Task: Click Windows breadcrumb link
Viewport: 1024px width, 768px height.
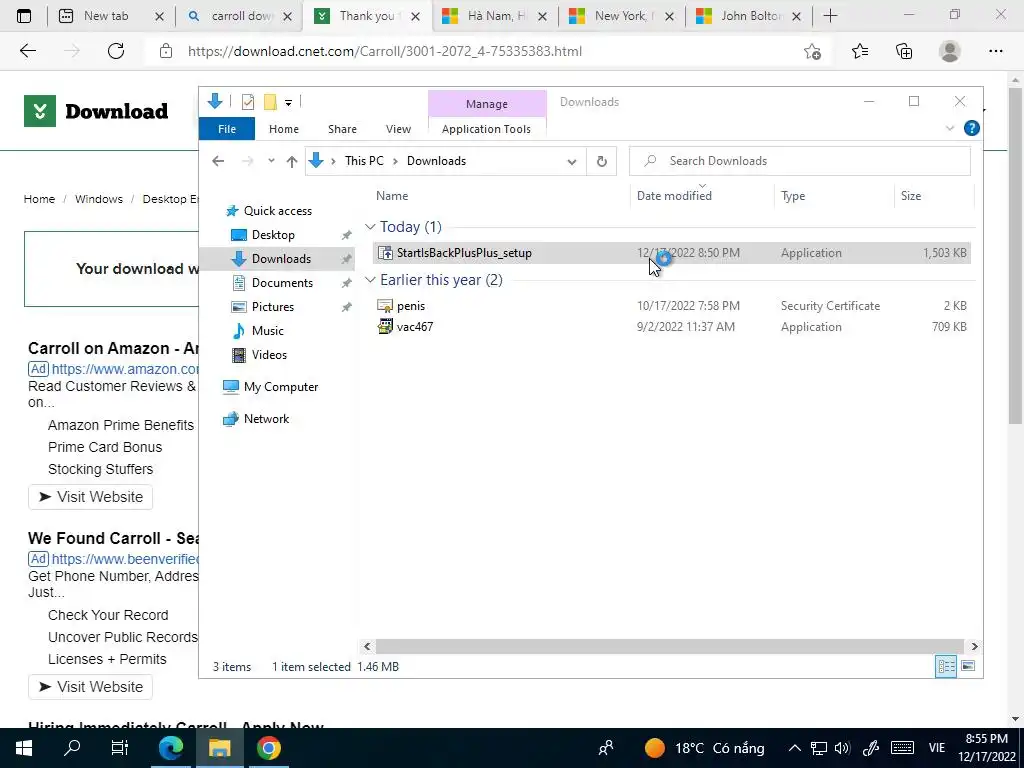Action: coord(99,199)
